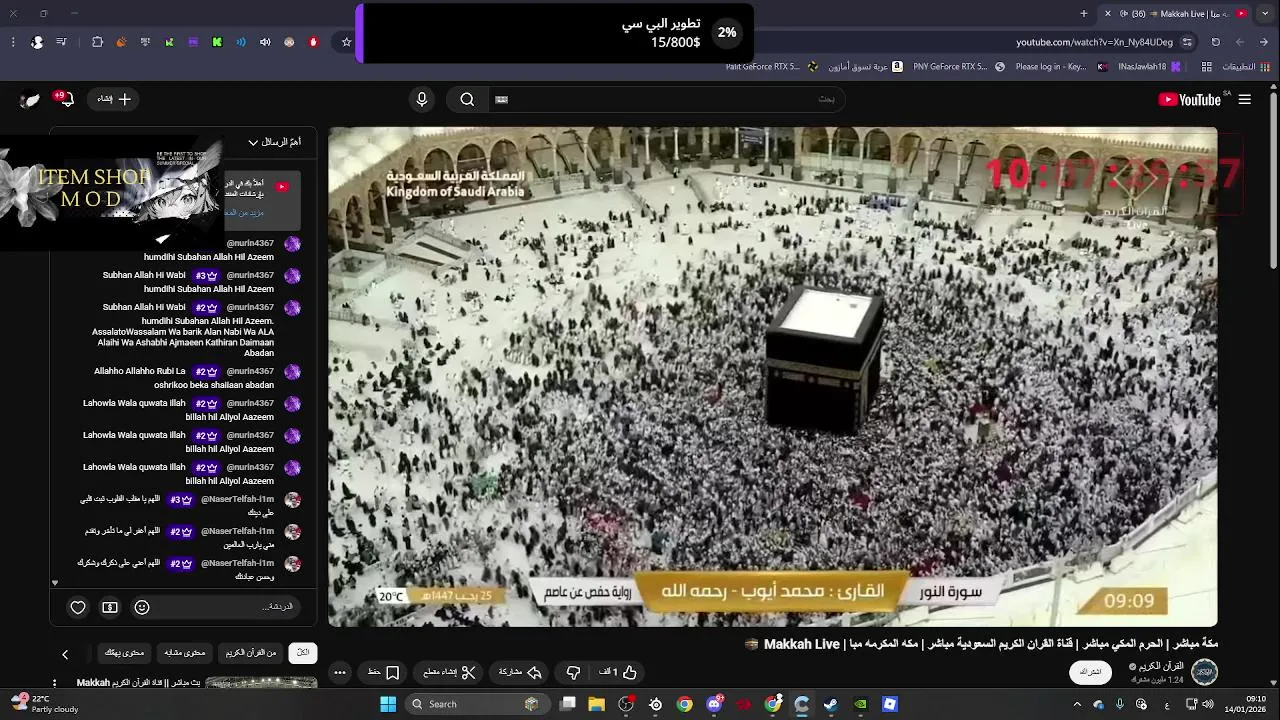Show more filter chips with the arrow
This screenshot has height=720, width=1280.
click(65, 654)
